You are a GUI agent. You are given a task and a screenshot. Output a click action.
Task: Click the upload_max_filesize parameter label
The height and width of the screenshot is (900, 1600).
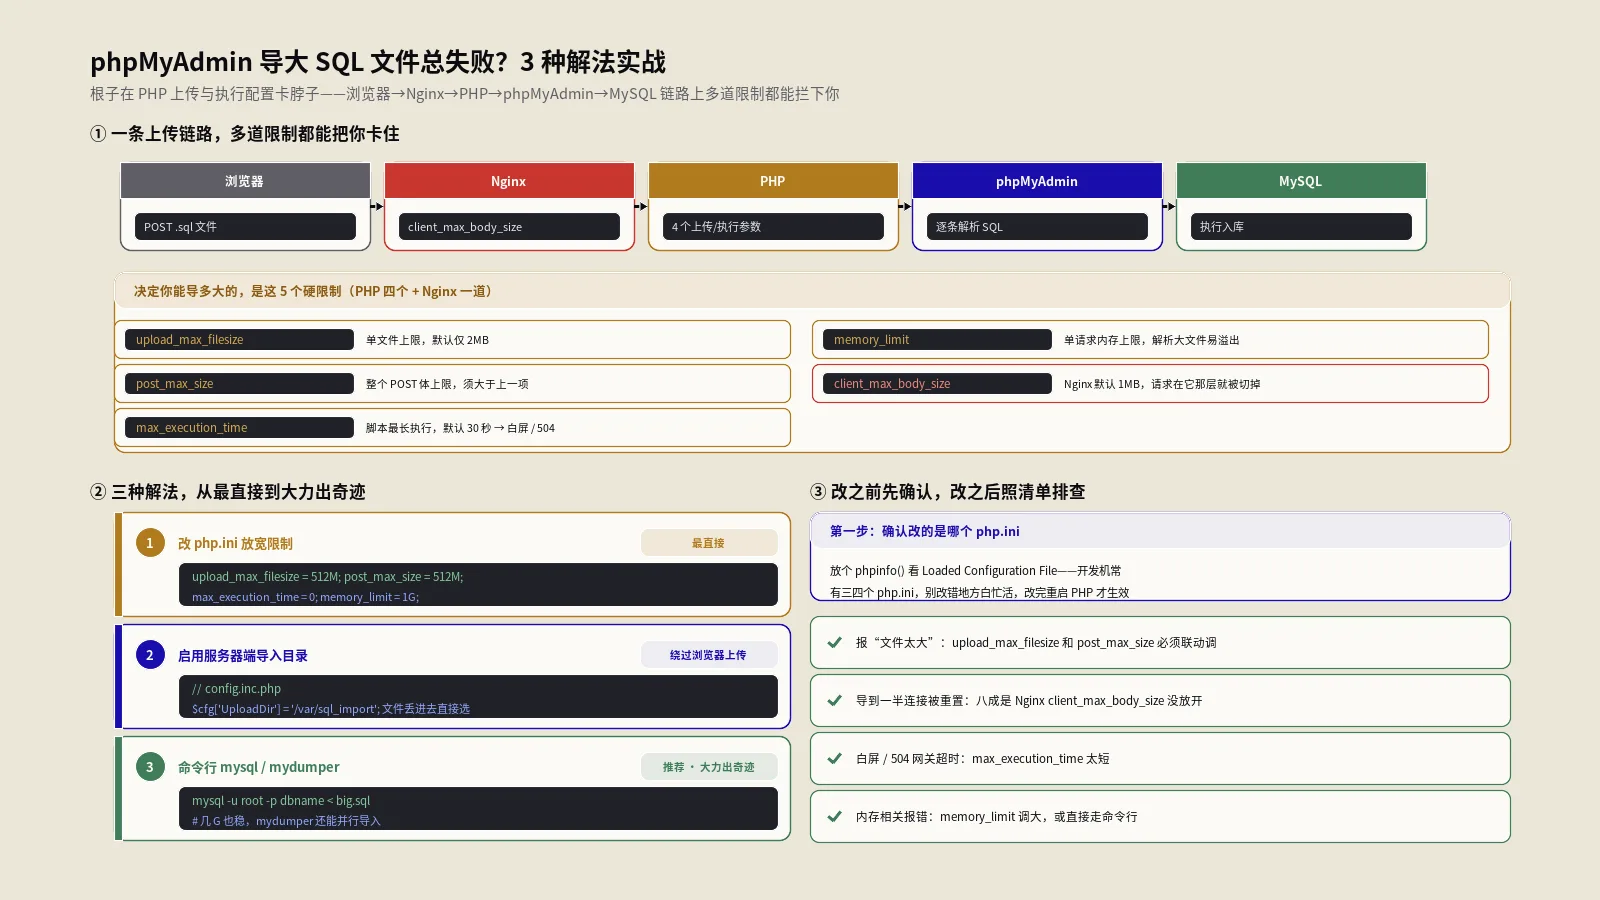pos(239,340)
